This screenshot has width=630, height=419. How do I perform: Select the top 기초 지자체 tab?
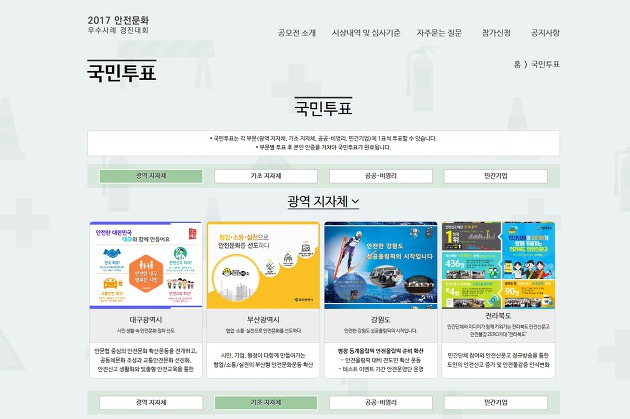pos(266,176)
